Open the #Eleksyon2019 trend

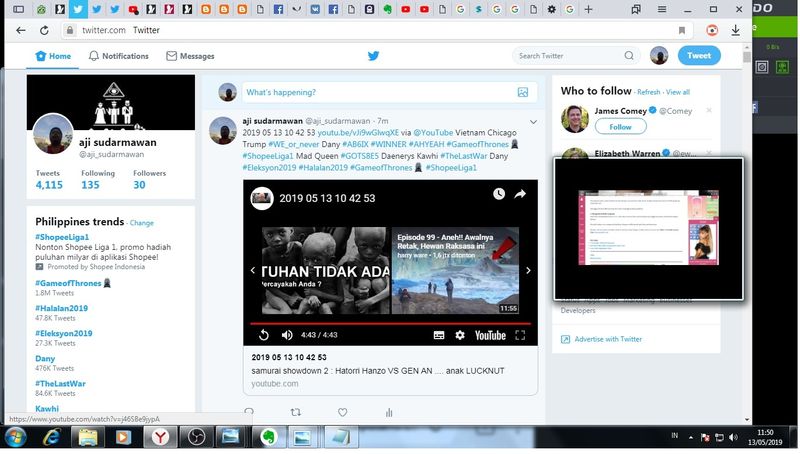pyautogui.click(x=64, y=333)
